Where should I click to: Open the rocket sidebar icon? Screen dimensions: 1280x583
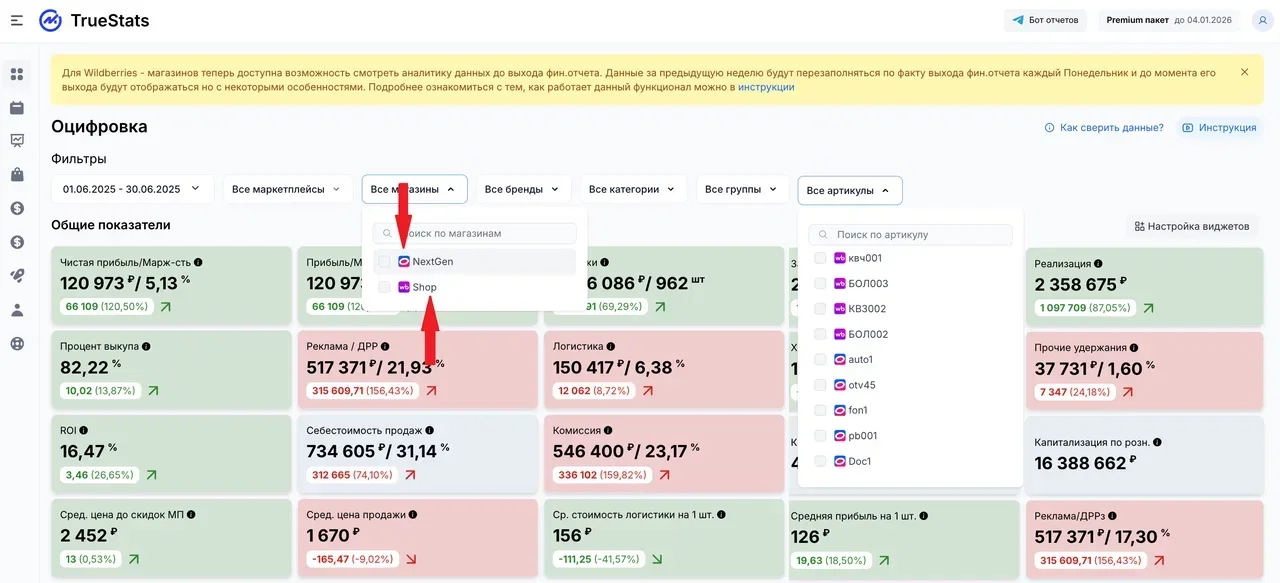click(x=17, y=275)
